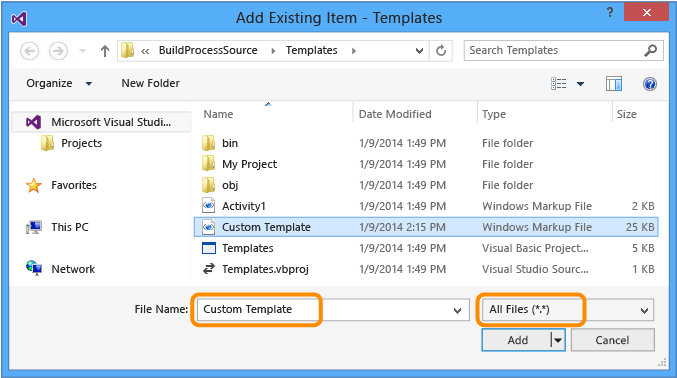Click the Add button

pyautogui.click(x=517, y=340)
